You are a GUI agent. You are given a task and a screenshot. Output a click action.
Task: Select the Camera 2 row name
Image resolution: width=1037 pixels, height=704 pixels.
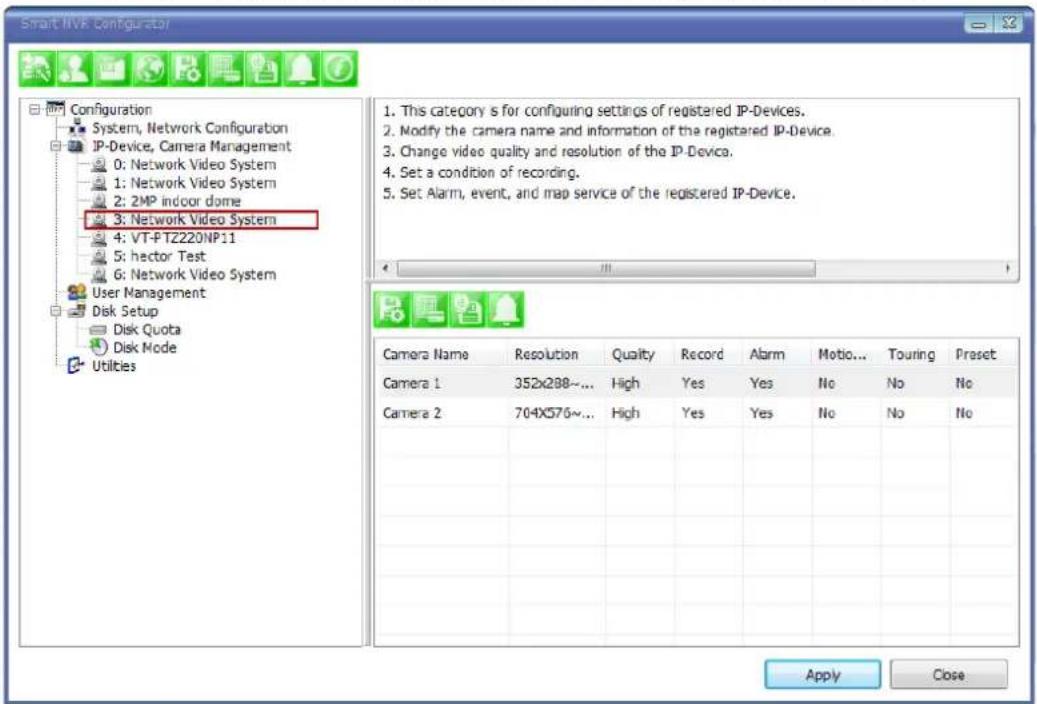point(411,414)
